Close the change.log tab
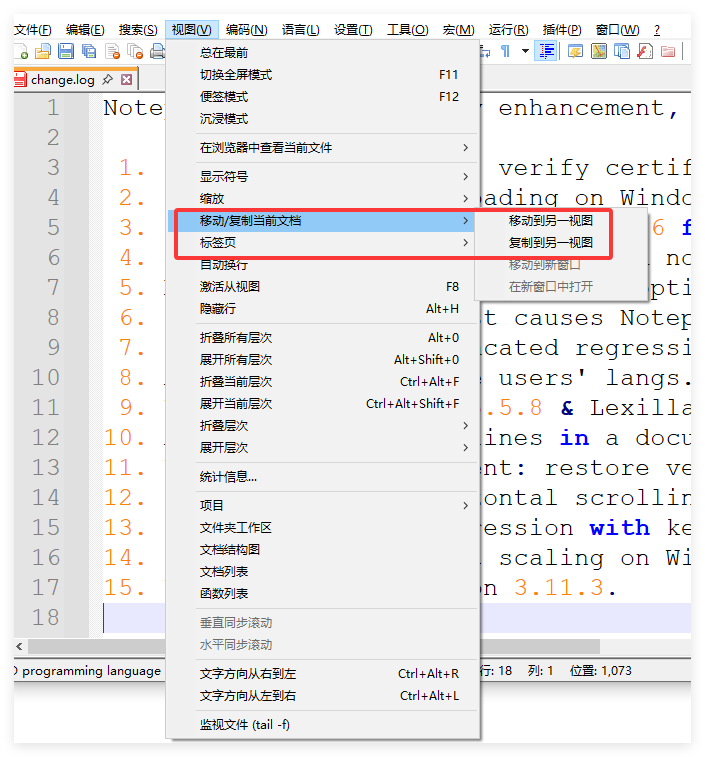This screenshot has width=705, height=757. (x=127, y=80)
